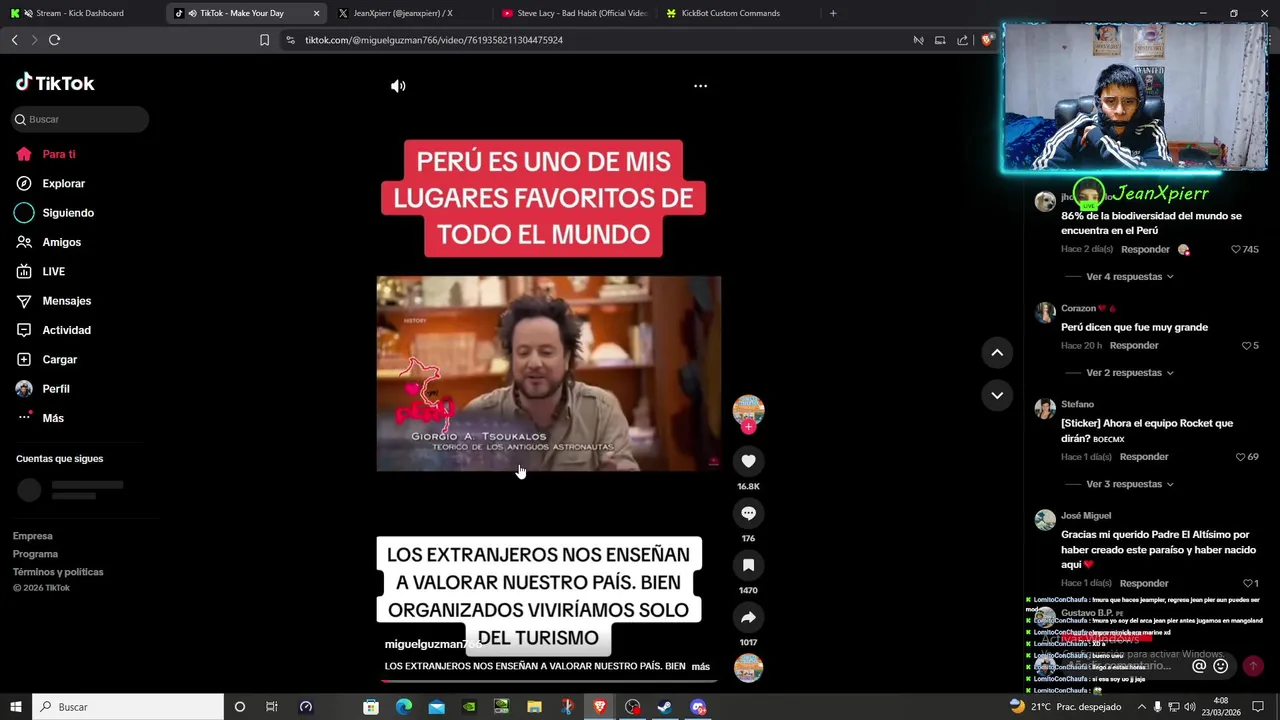This screenshot has height=720, width=1280.
Task: Like Corazon's comment with 5 likes
Action: pos(1247,345)
